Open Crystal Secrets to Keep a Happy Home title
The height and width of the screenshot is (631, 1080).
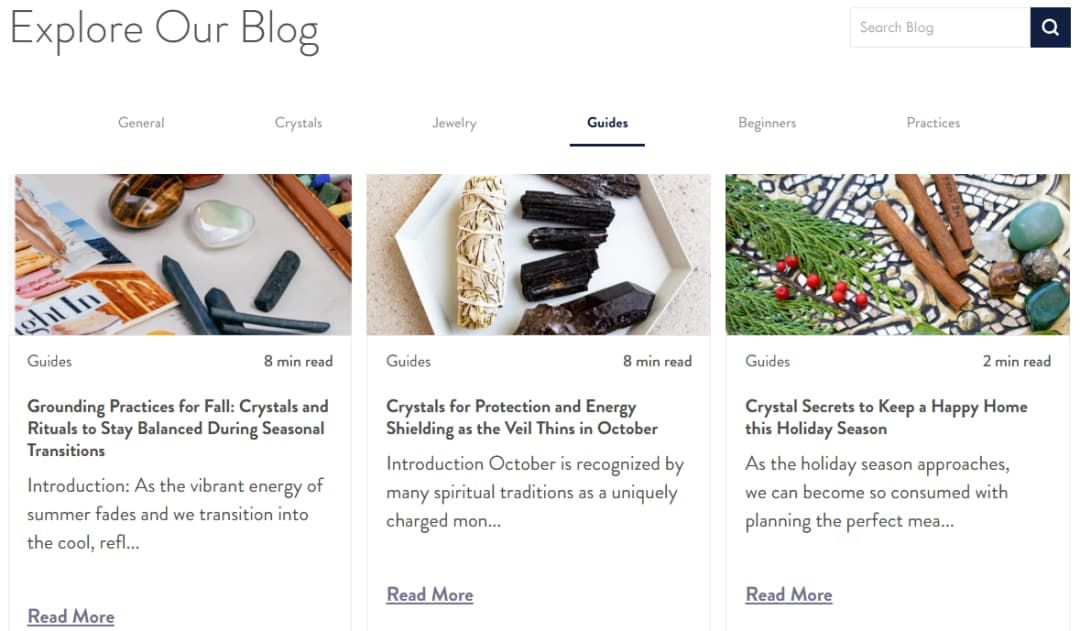click(886, 417)
